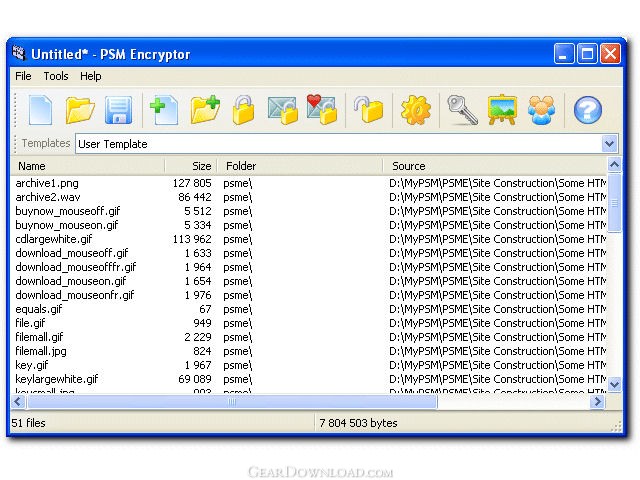Click the PSM Encryptor title bar icon
This screenshot has height=480, width=640.
click(x=19, y=53)
